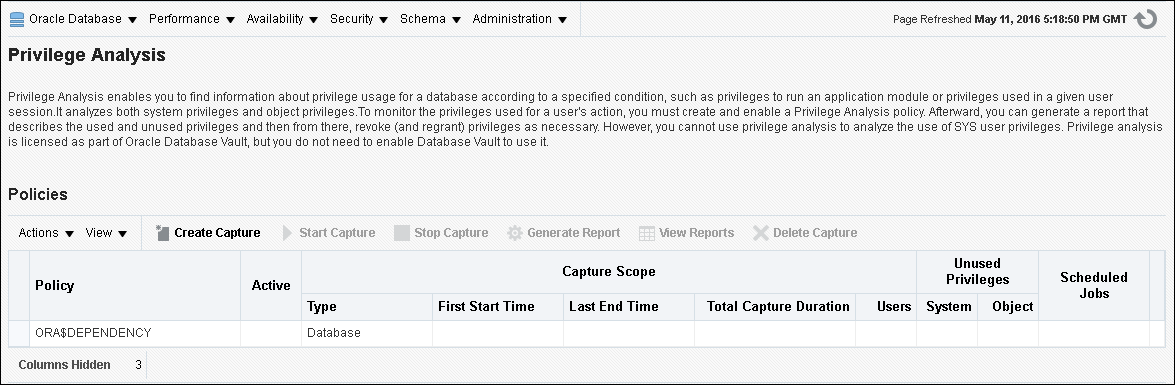Click the Create Capture button label
The image size is (1175, 385).
(x=217, y=233)
